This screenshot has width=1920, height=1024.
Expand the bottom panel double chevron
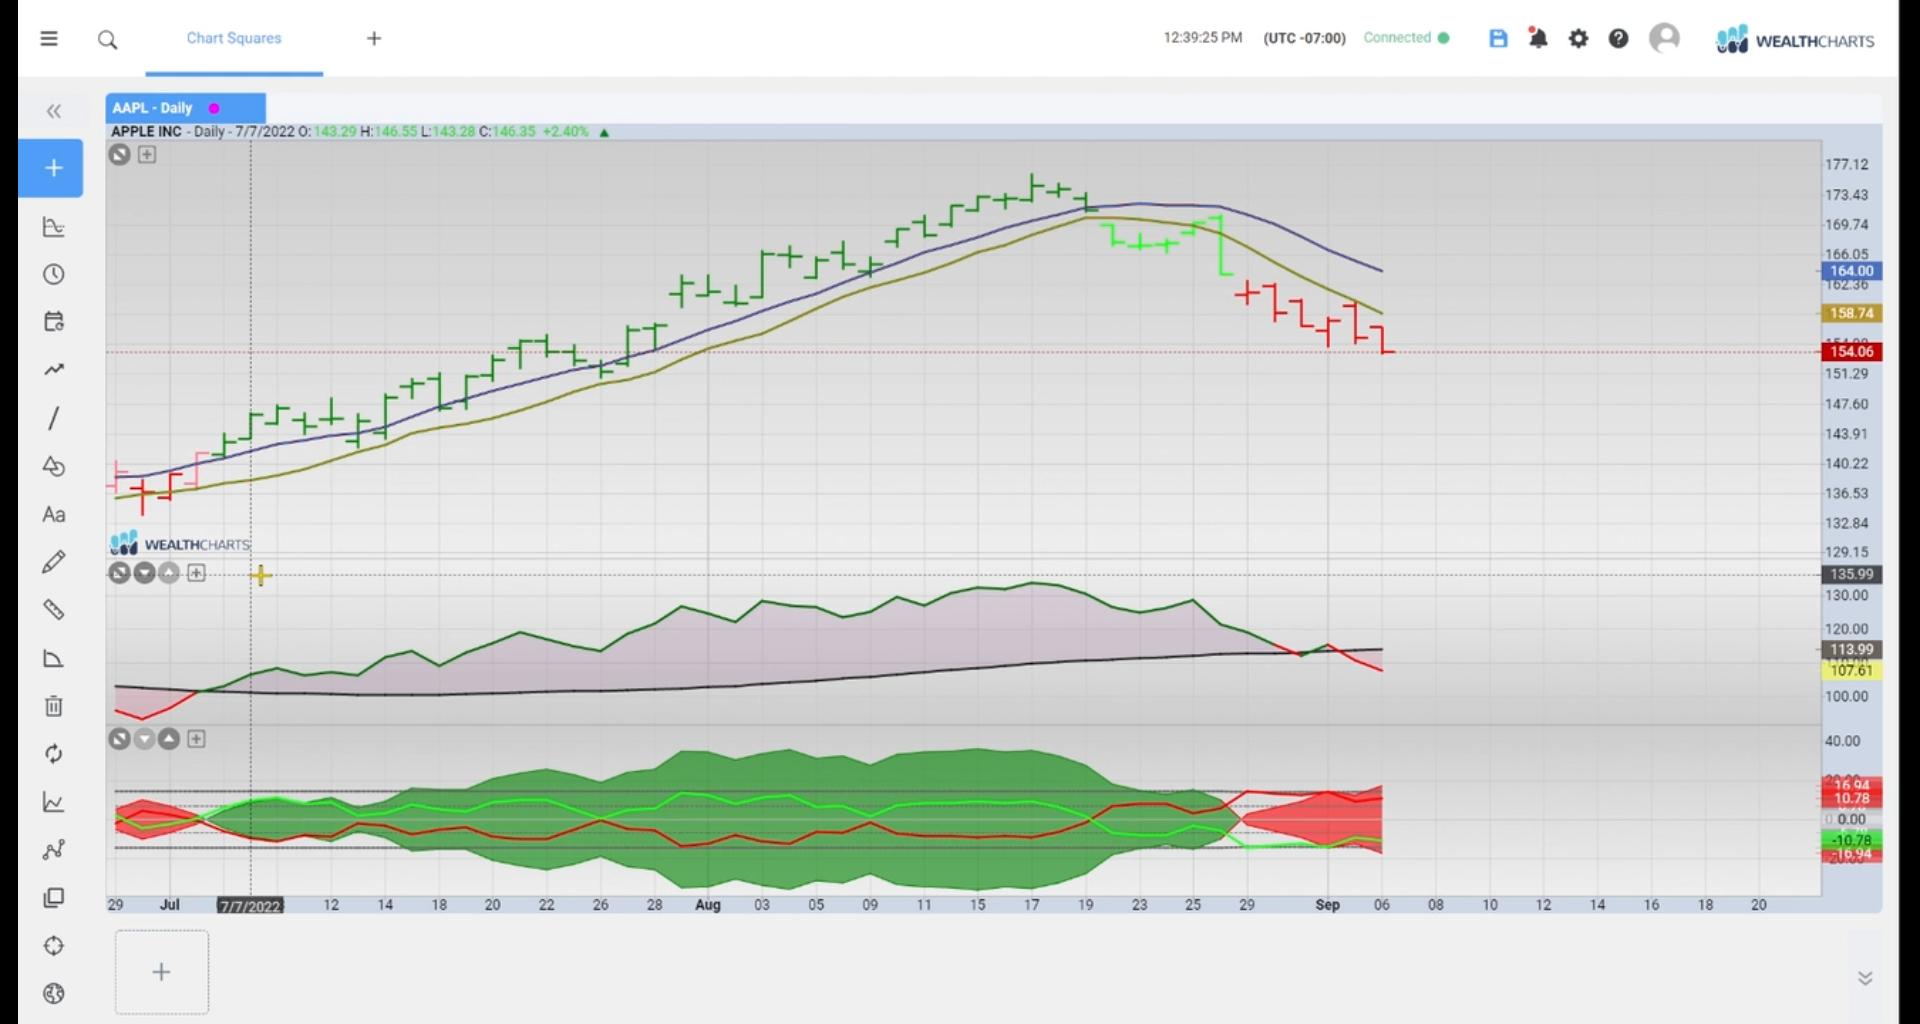pyautogui.click(x=1865, y=978)
